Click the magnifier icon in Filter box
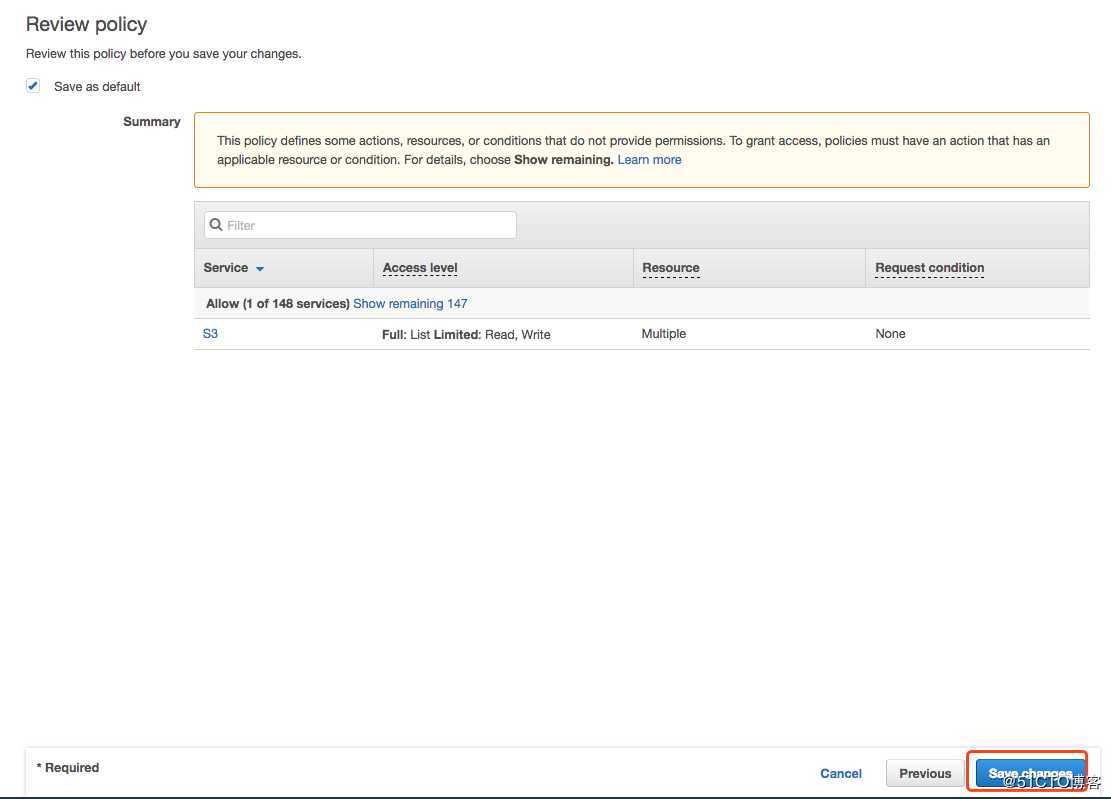This screenshot has height=799, width=1111. click(216, 225)
